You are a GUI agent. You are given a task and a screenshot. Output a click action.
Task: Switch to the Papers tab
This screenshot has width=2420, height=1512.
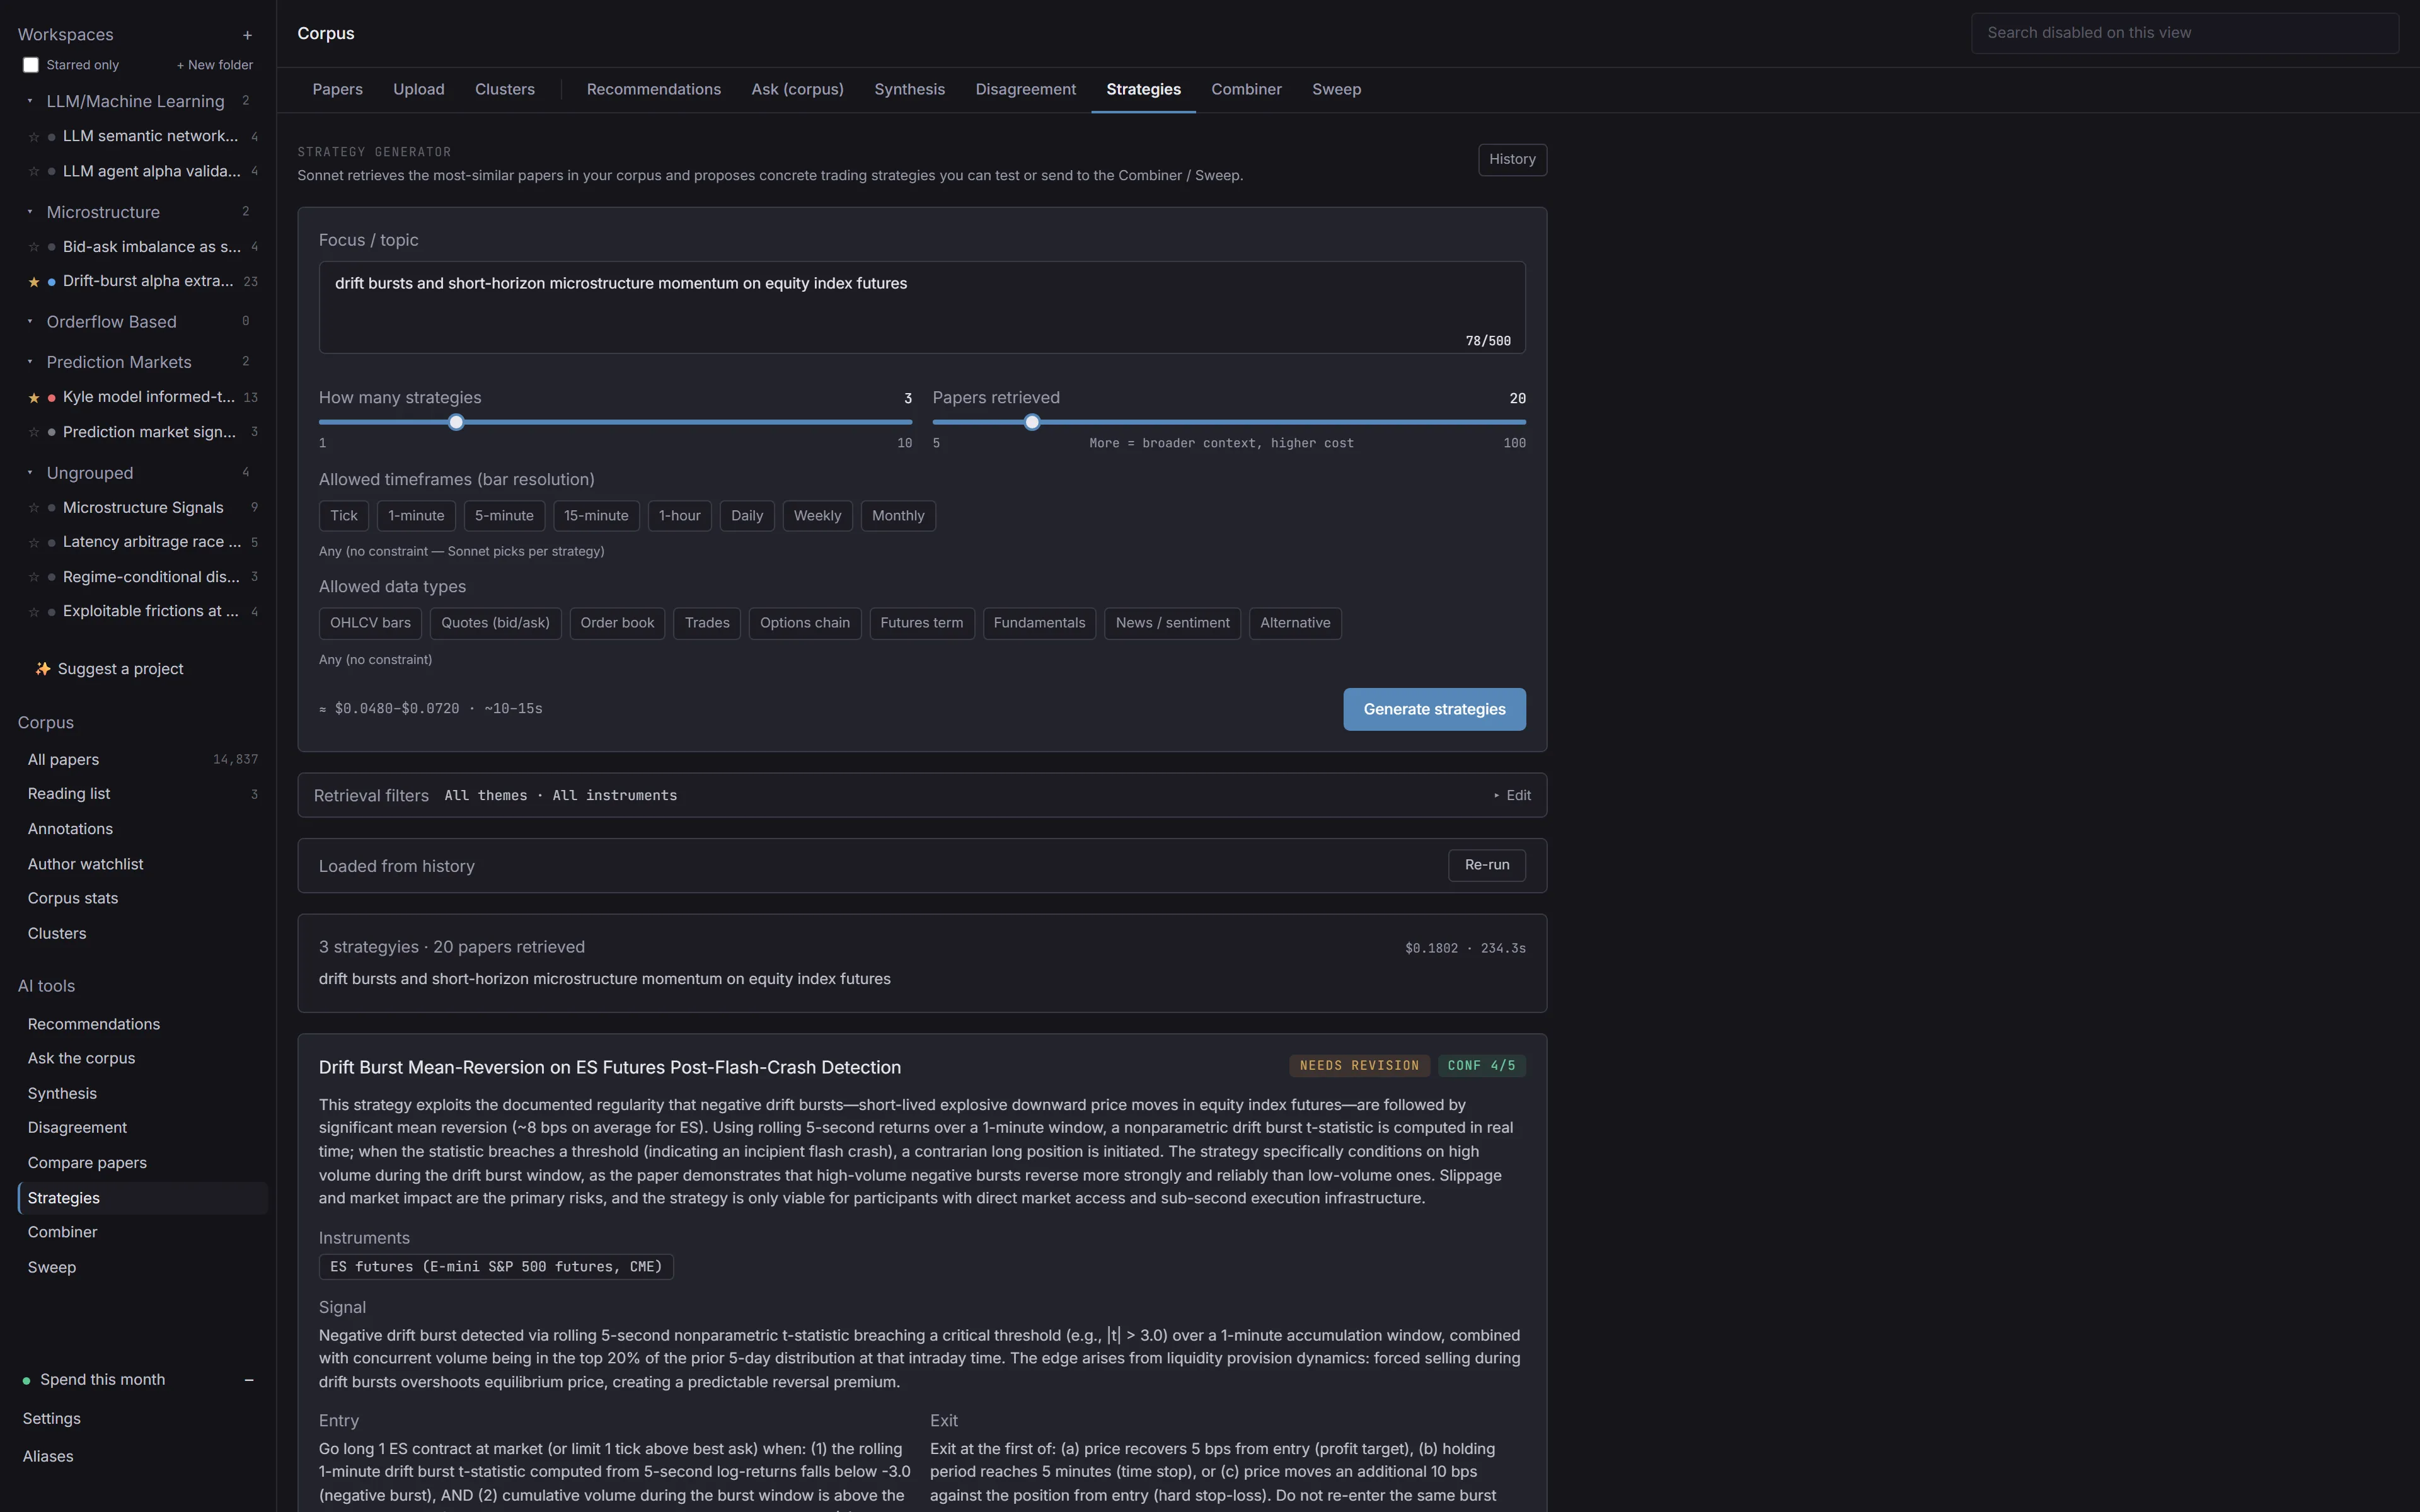(x=338, y=90)
